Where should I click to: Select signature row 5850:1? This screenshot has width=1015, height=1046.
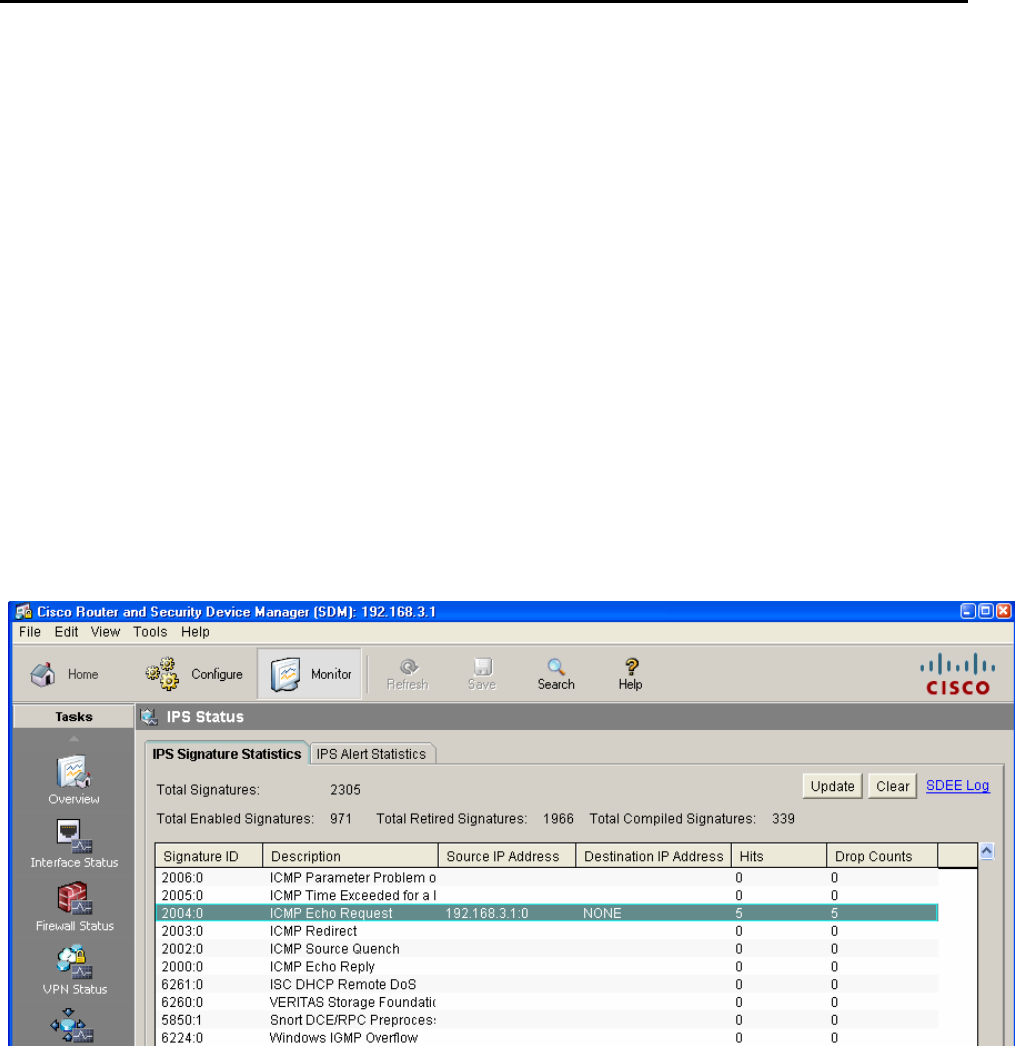click(547, 1021)
